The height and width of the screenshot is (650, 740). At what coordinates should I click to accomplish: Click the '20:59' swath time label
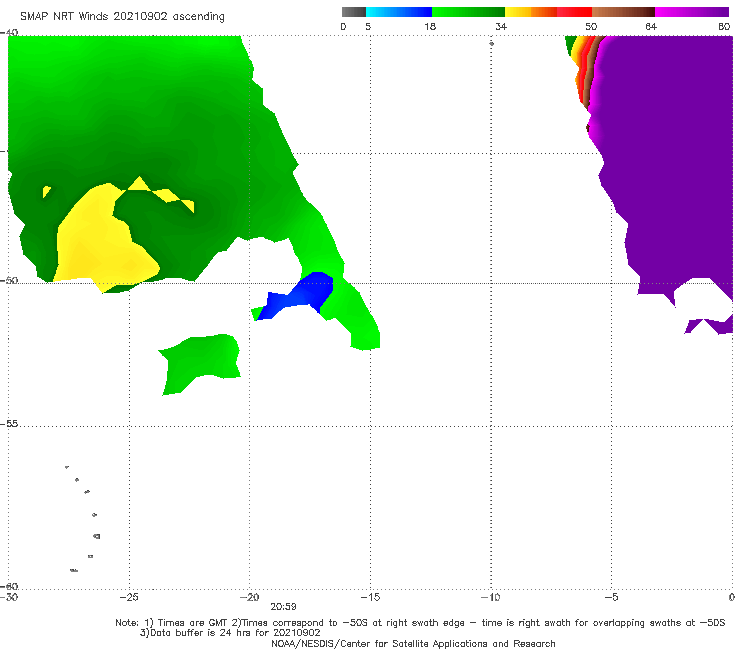click(283, 607)
